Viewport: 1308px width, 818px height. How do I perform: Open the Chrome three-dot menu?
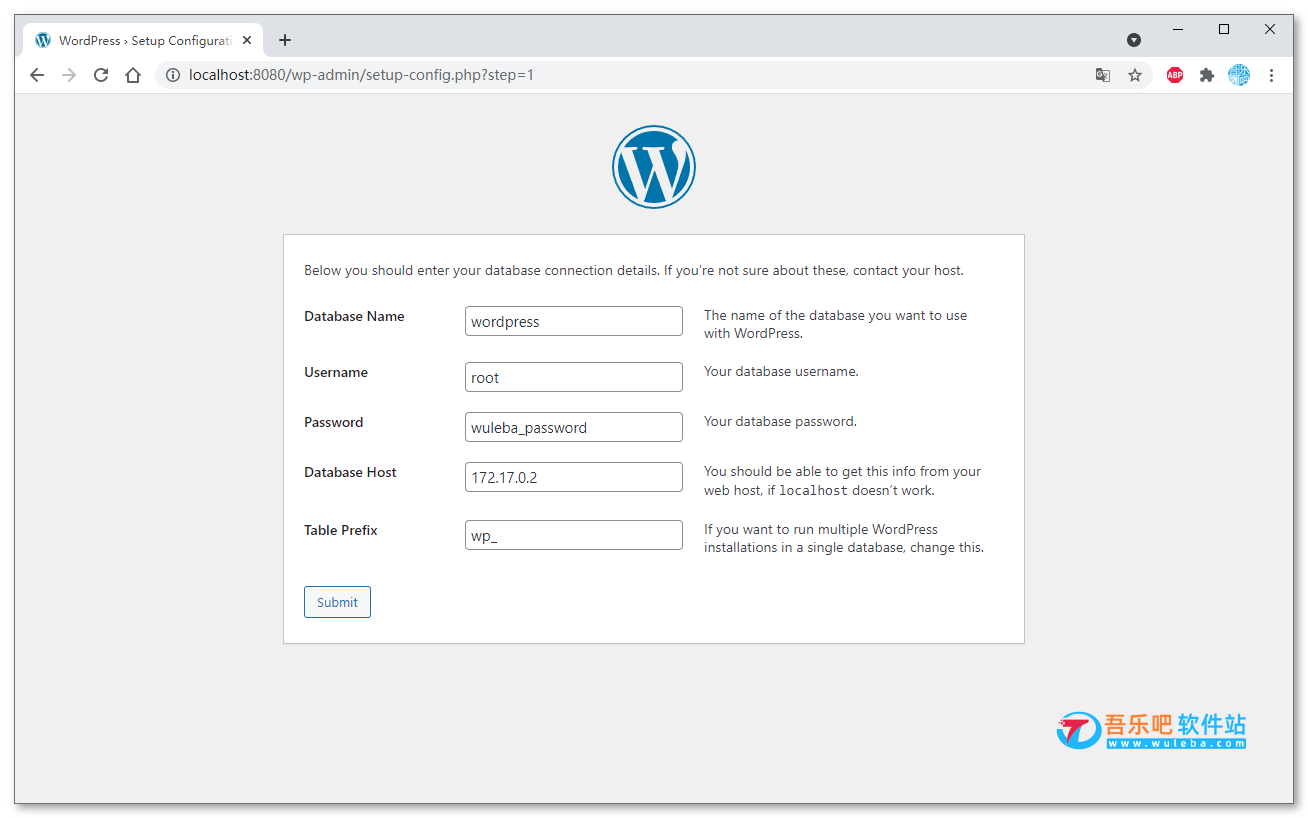coord(1271,75)
